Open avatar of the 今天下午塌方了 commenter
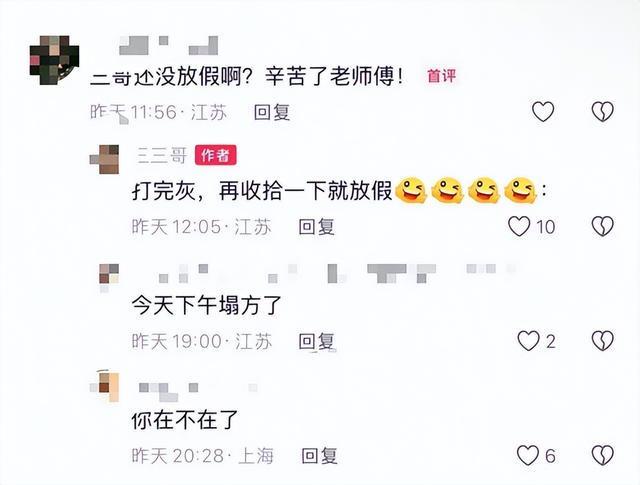640x485 pixels. pyautogui.click(x=109, y=275)
